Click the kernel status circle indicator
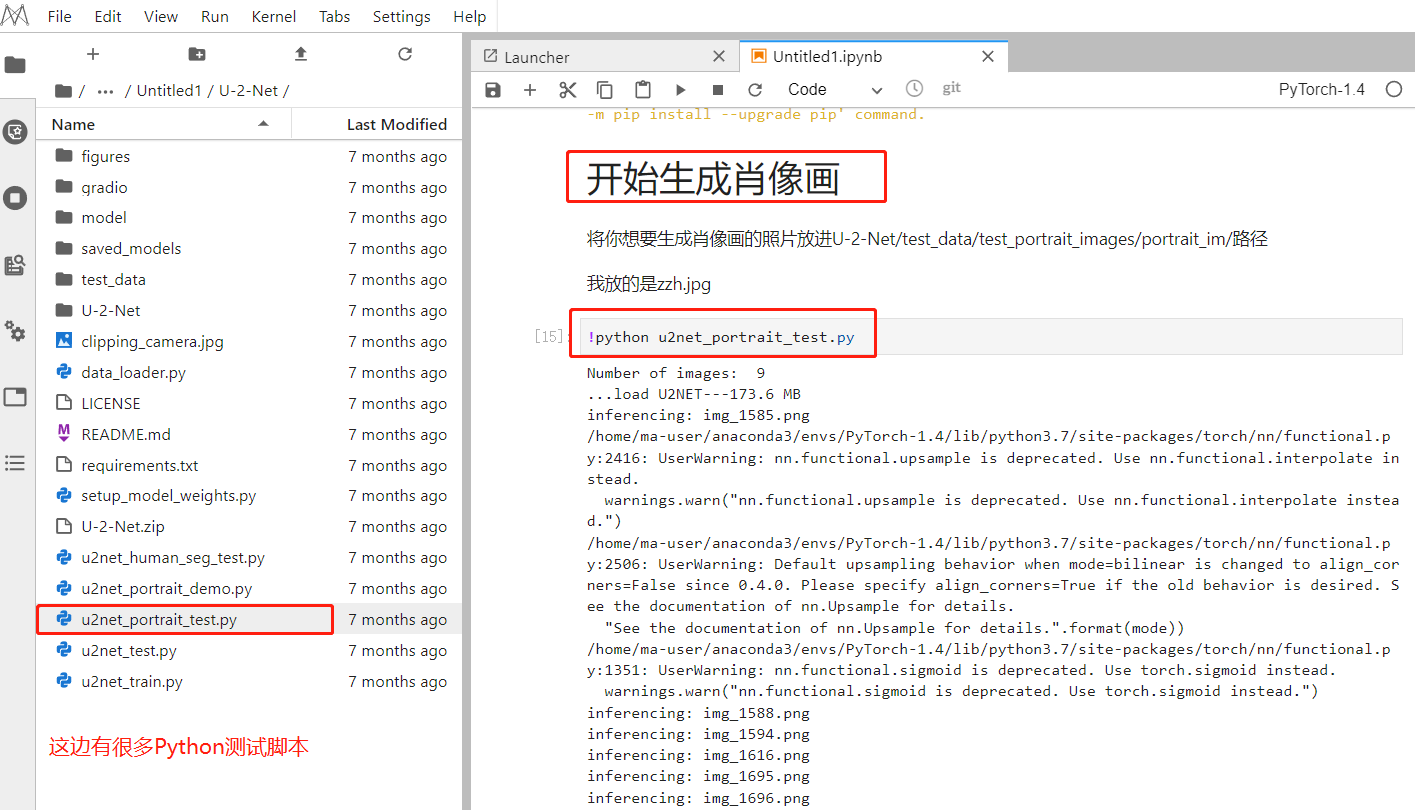Image resolution: width=1415 pixels, height=810 pixels. (x=1394, y=90)
